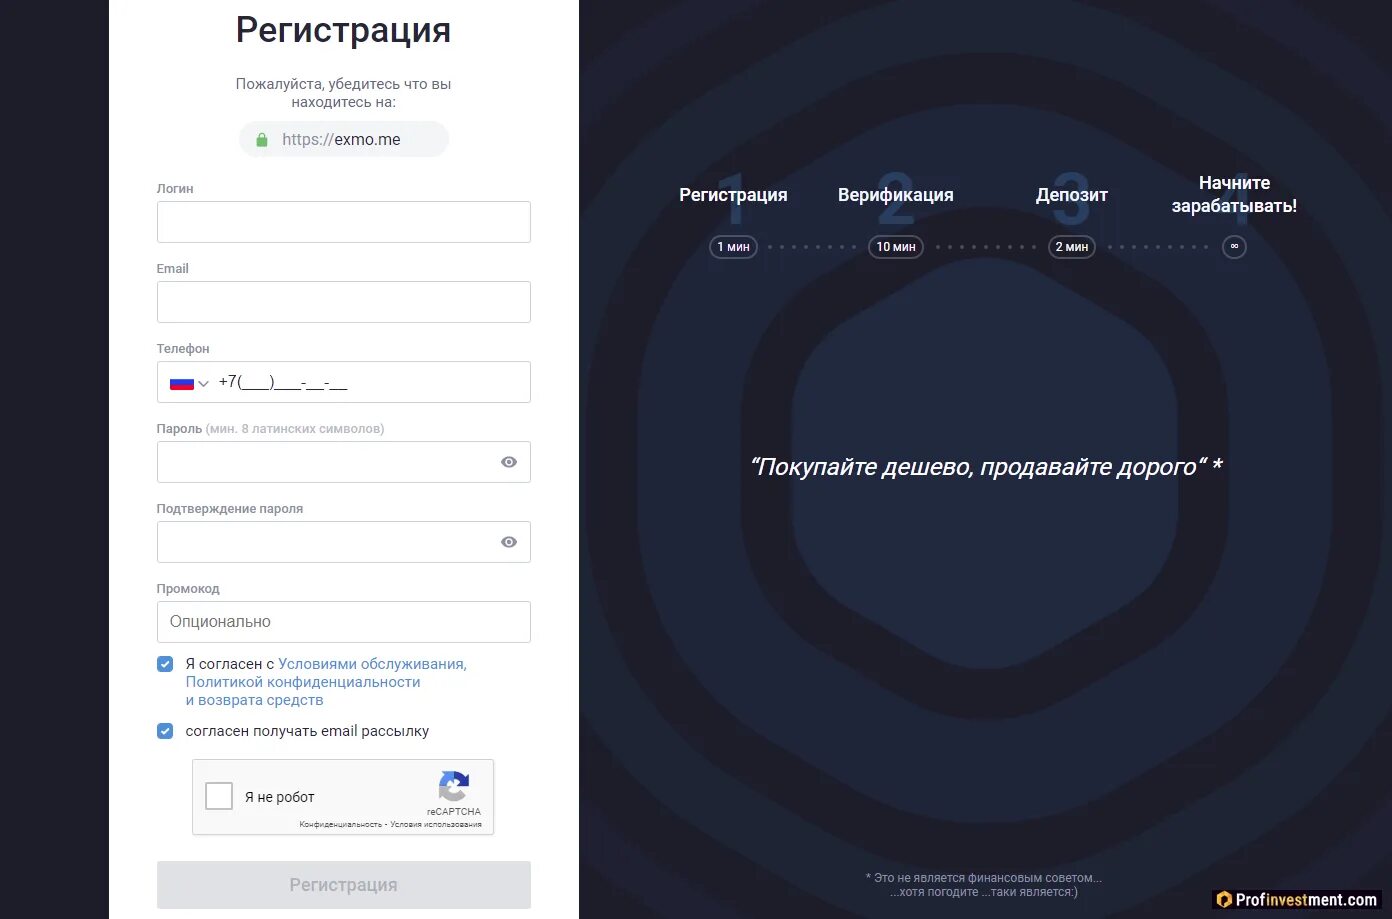Click the financial advice disclaimer footnote
Viewport: 1392px width, 919px height.
pos(984,885)
